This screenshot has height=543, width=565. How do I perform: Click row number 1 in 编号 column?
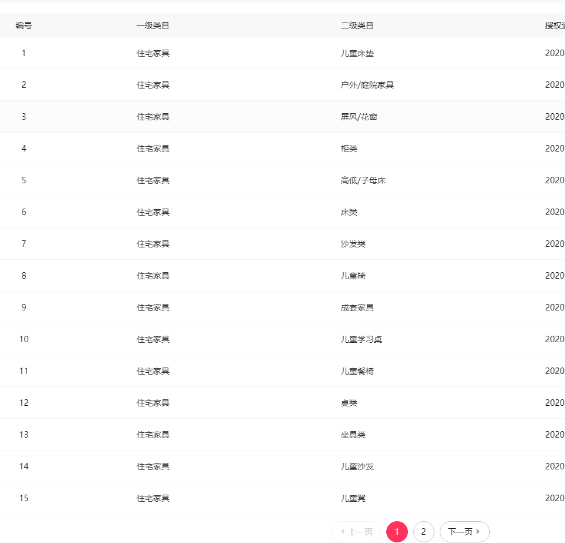(x=24, y=53)
